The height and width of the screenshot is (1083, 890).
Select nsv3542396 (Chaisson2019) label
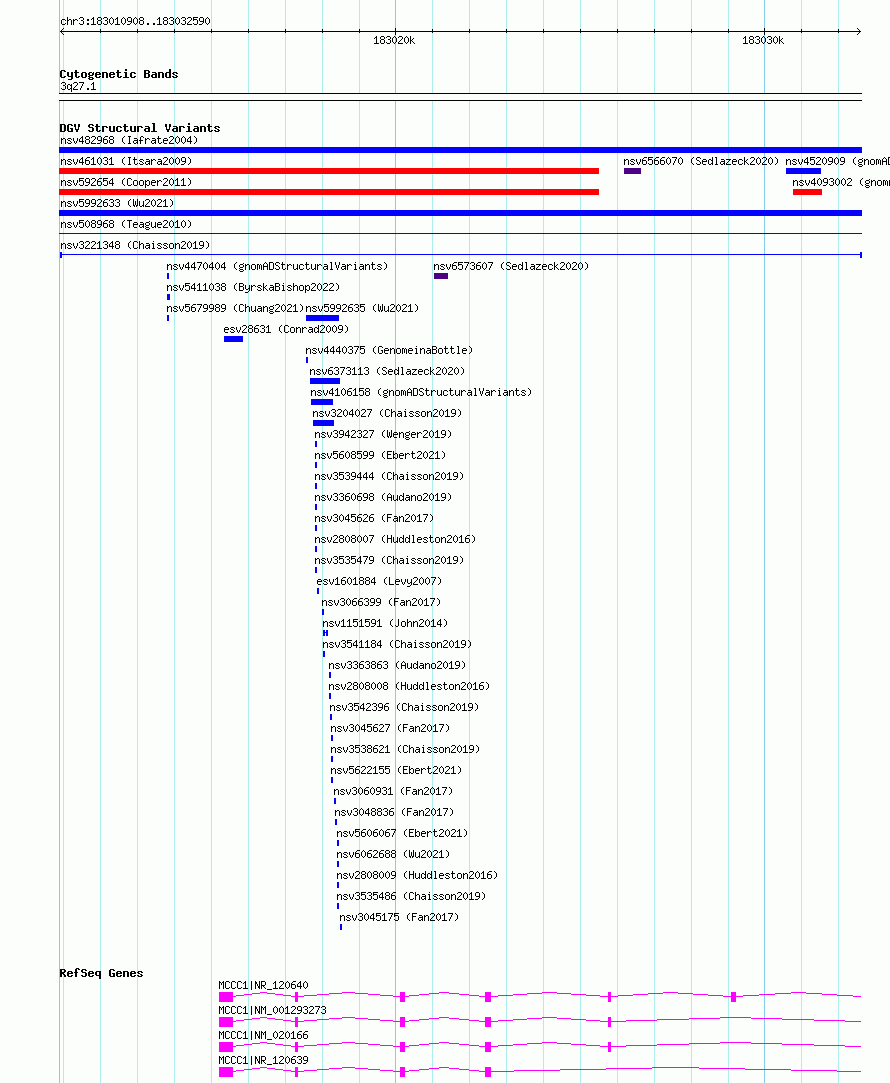pyautogui.click(x=404, y=707)
